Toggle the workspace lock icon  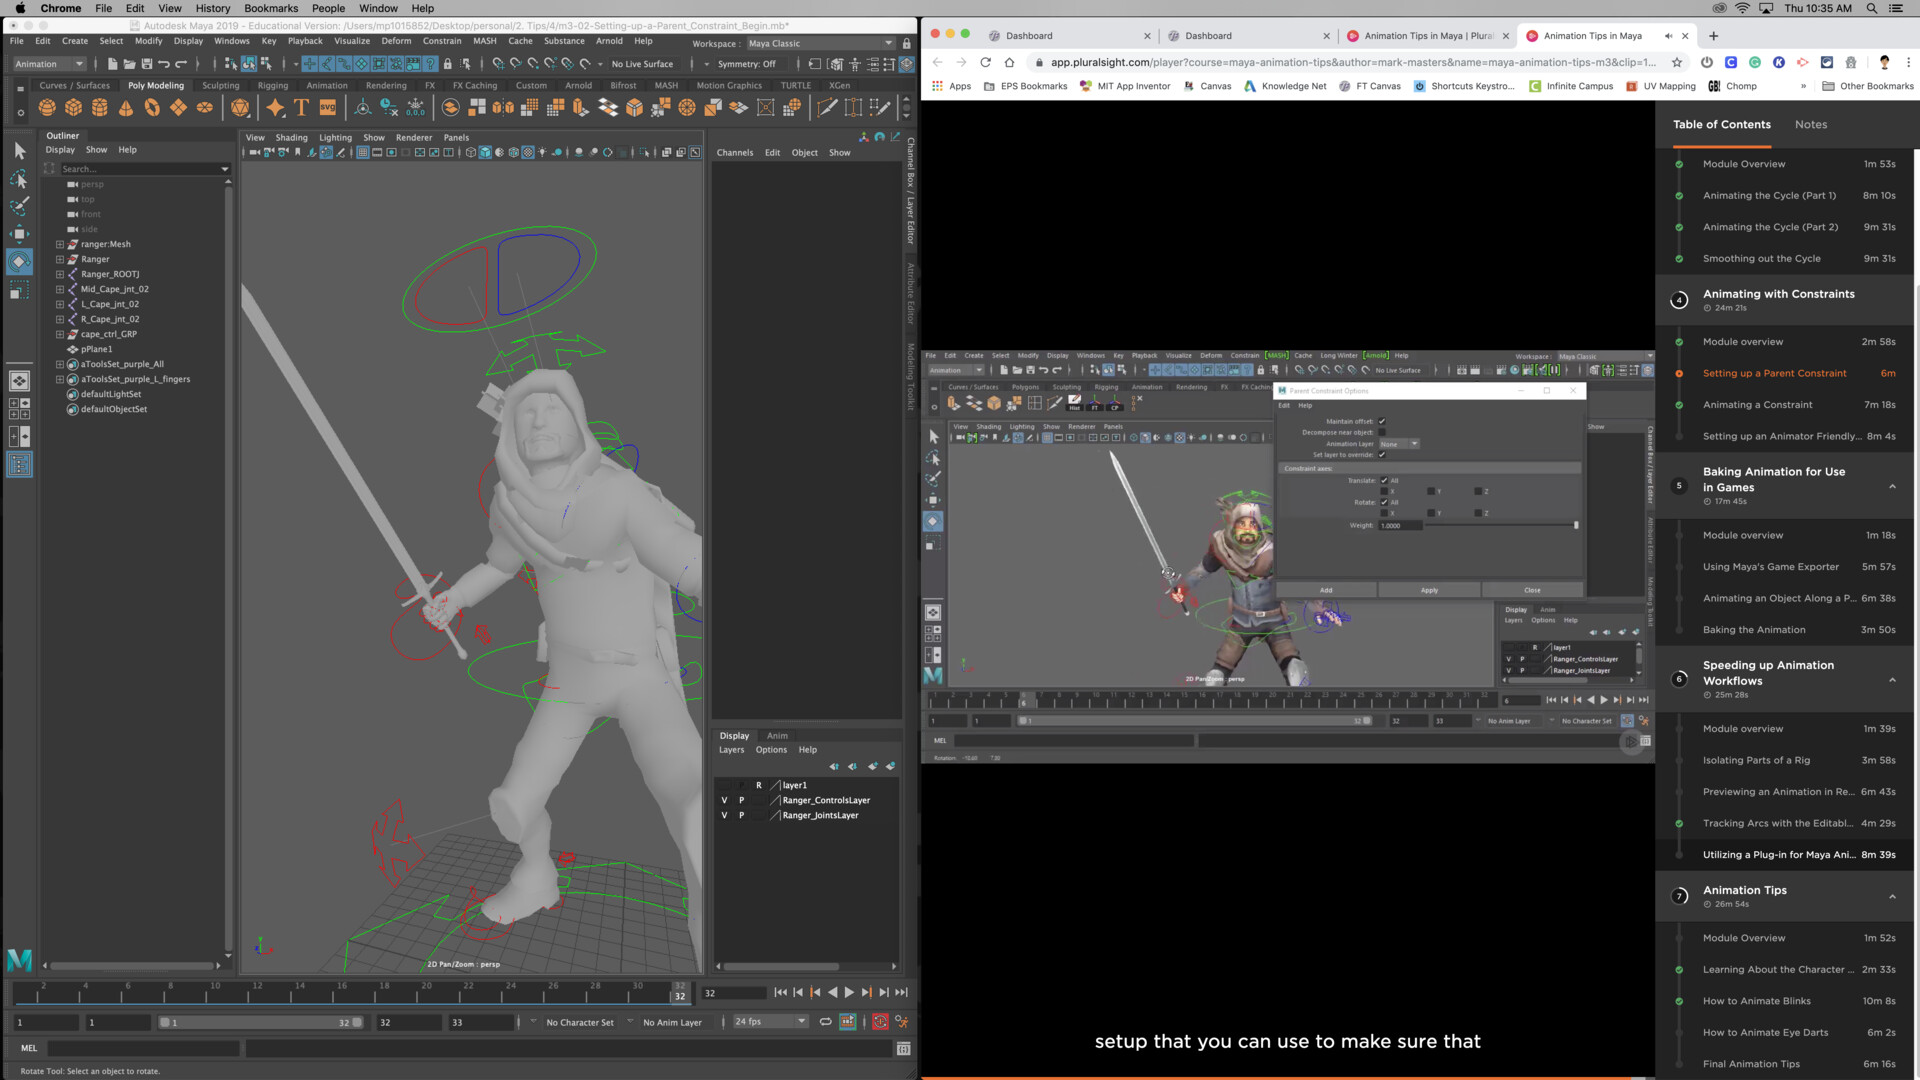pos(905,43)
